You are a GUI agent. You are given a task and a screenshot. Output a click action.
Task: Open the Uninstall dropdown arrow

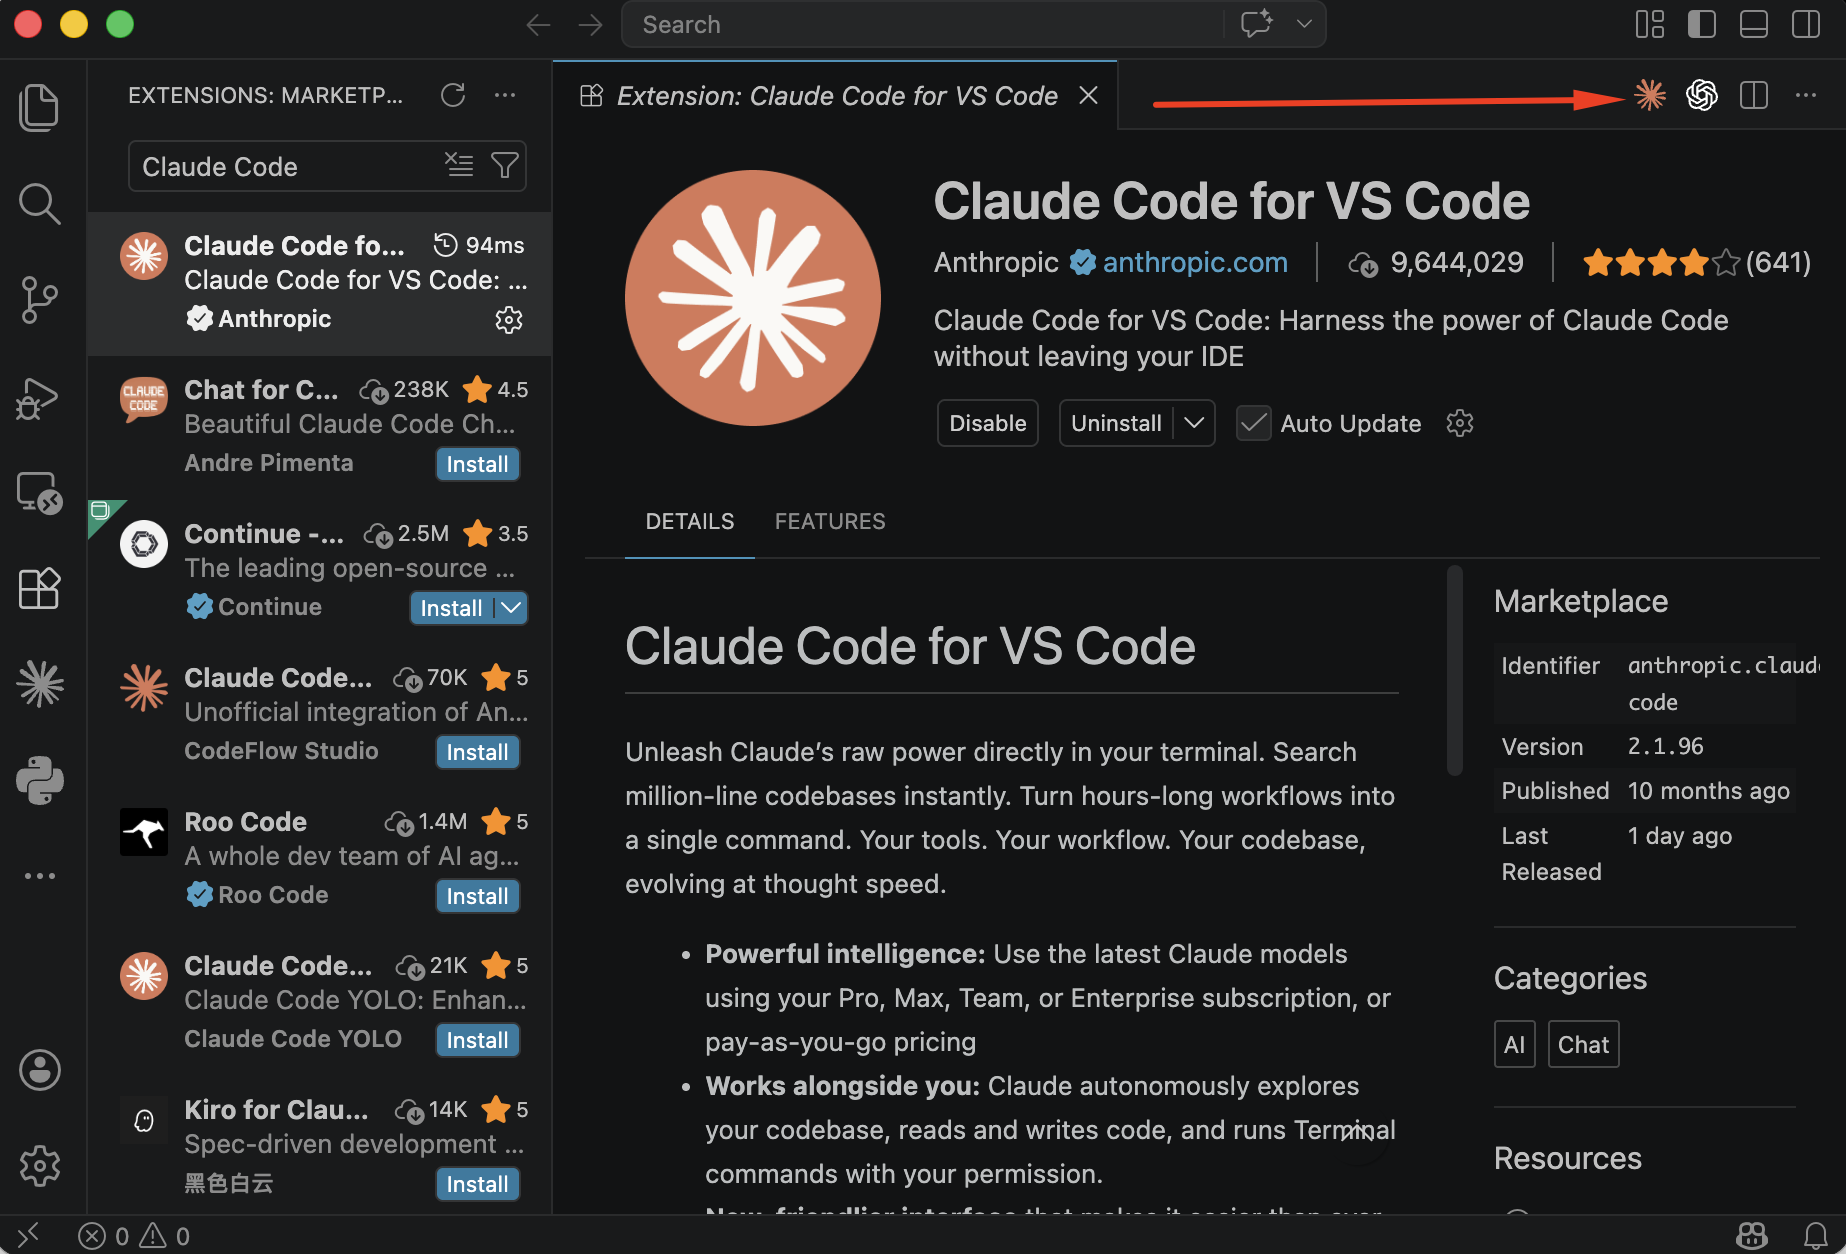point(1193,423)
